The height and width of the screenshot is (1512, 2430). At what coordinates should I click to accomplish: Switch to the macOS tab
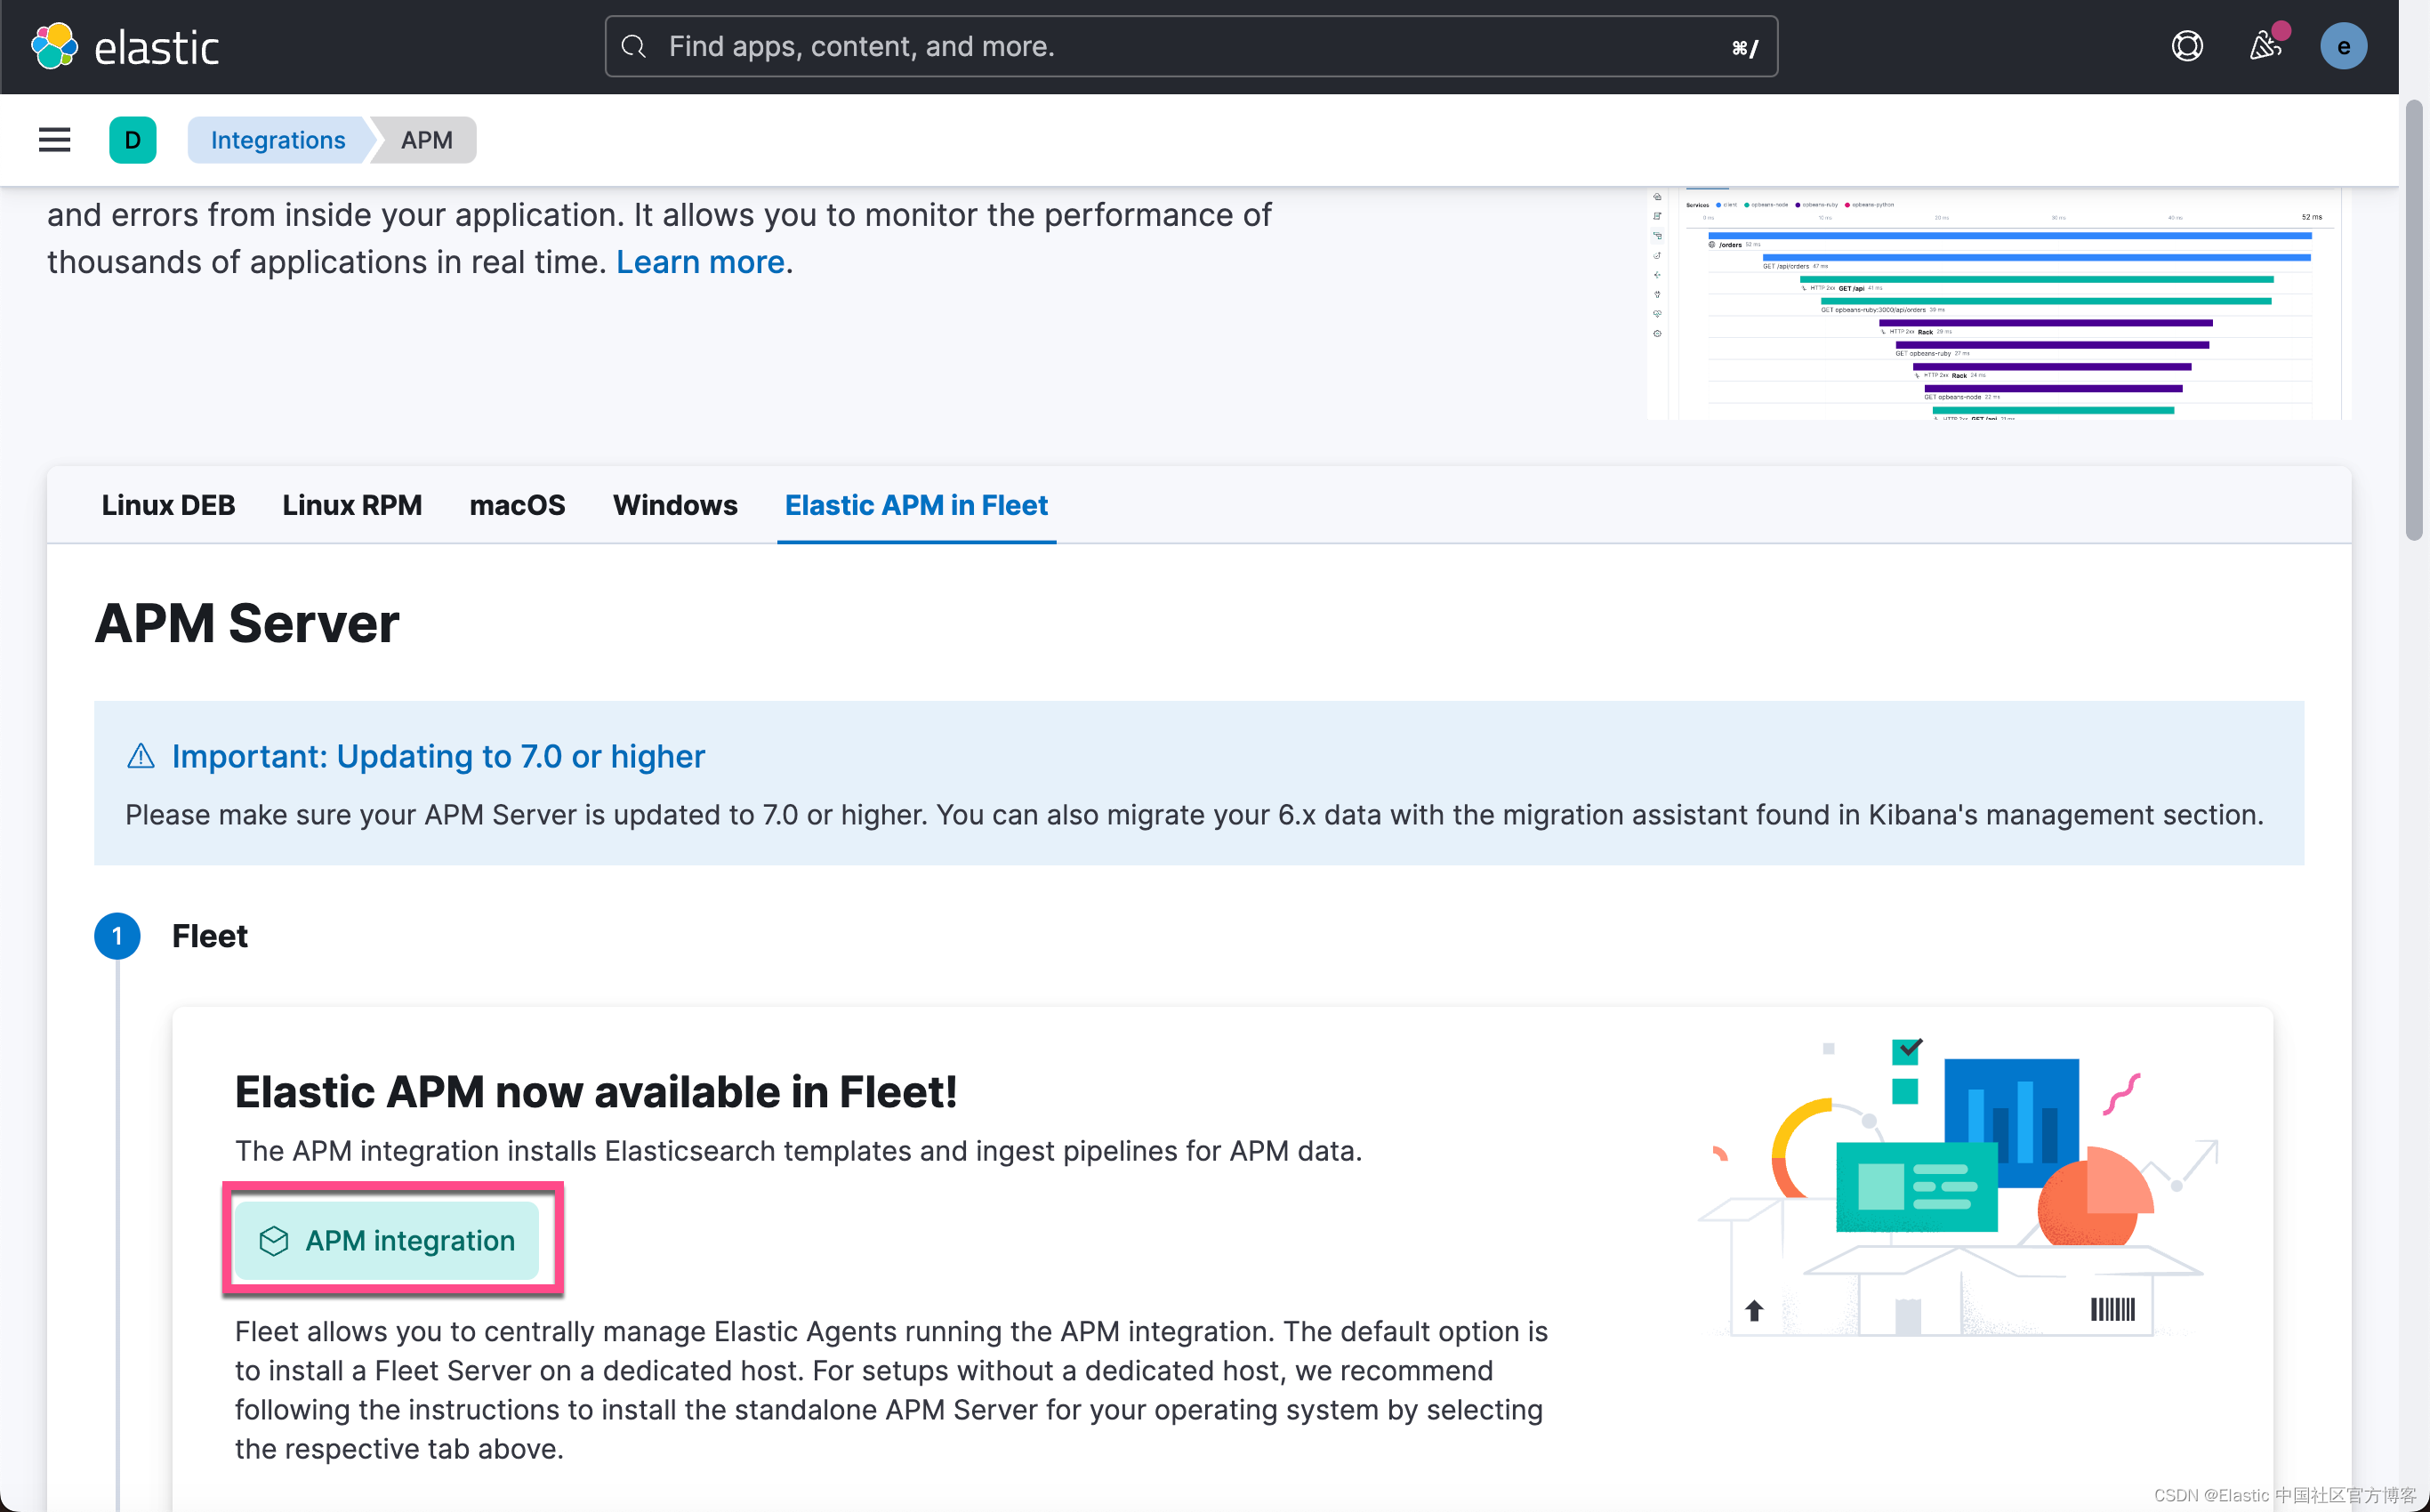tap(517, 505)
